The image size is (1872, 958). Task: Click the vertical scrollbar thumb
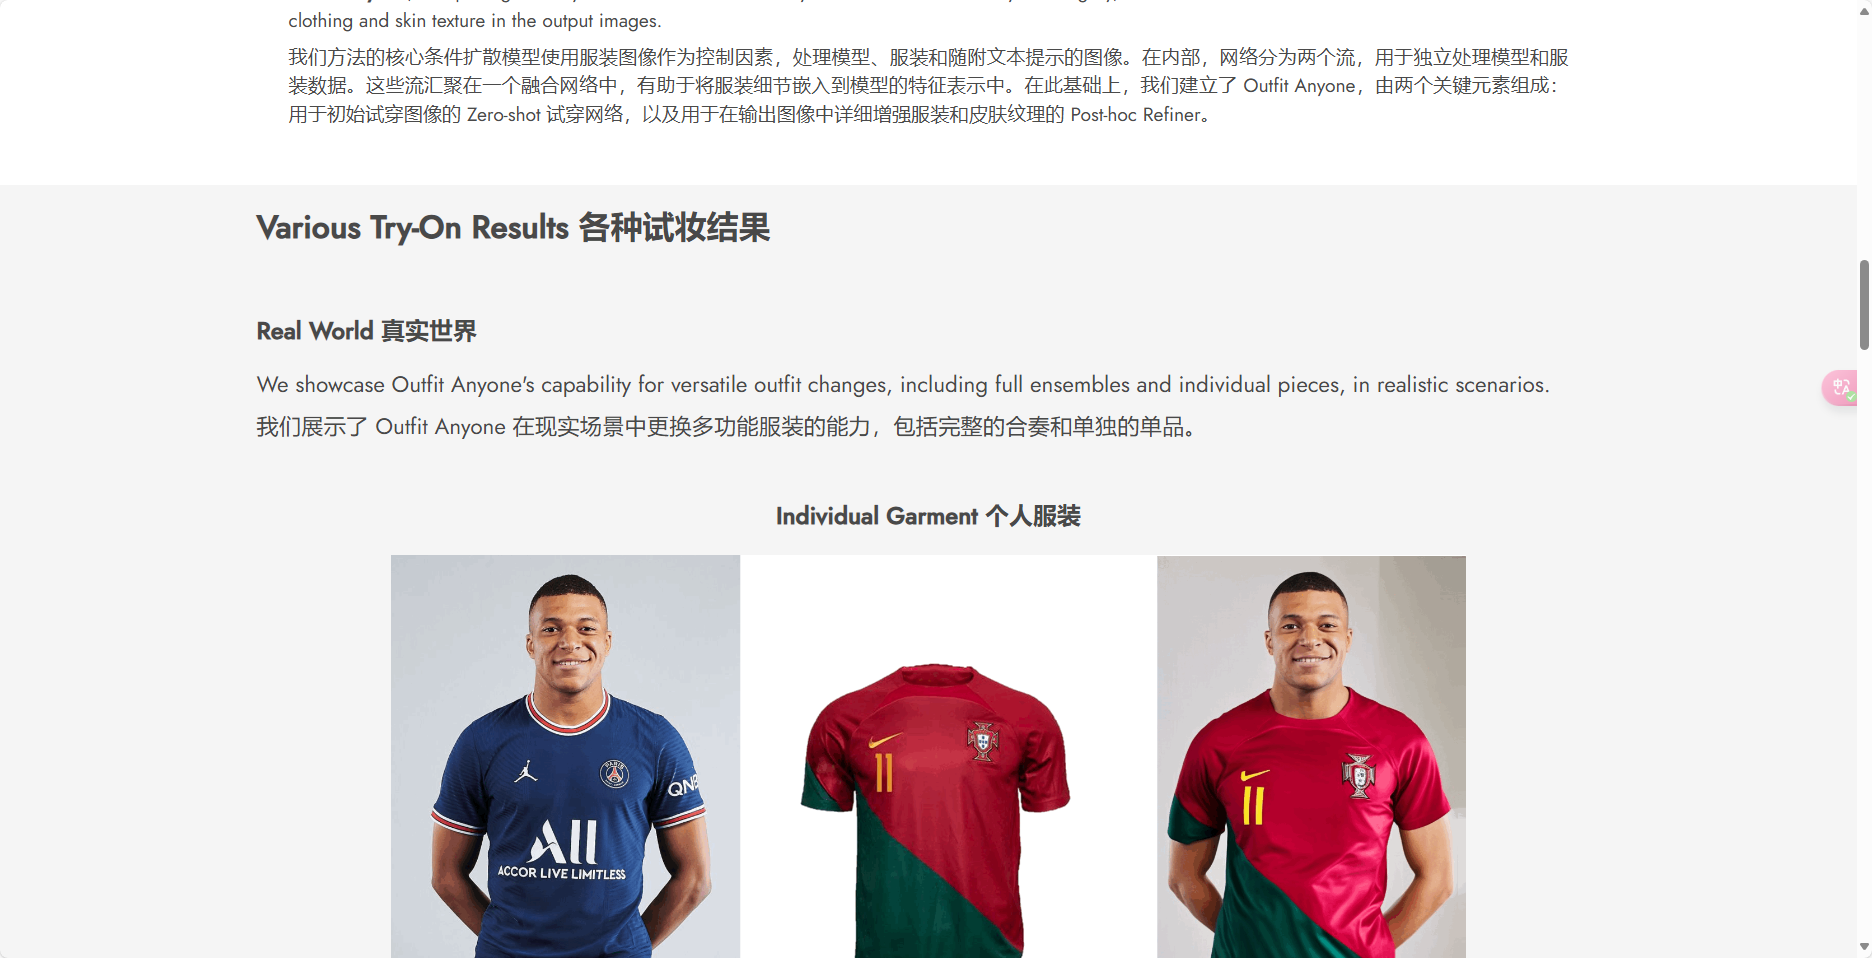(1864, 305)
